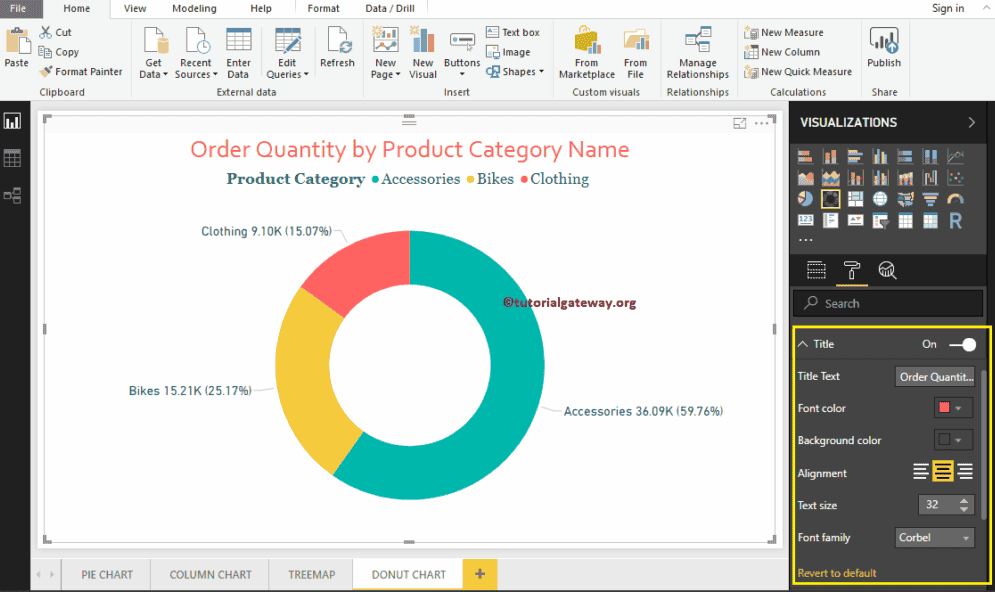Screen dimensions: 995x592
Task: Open the Format pane paint roller icon
Action: pyautogui.click(x=852, y=270)
